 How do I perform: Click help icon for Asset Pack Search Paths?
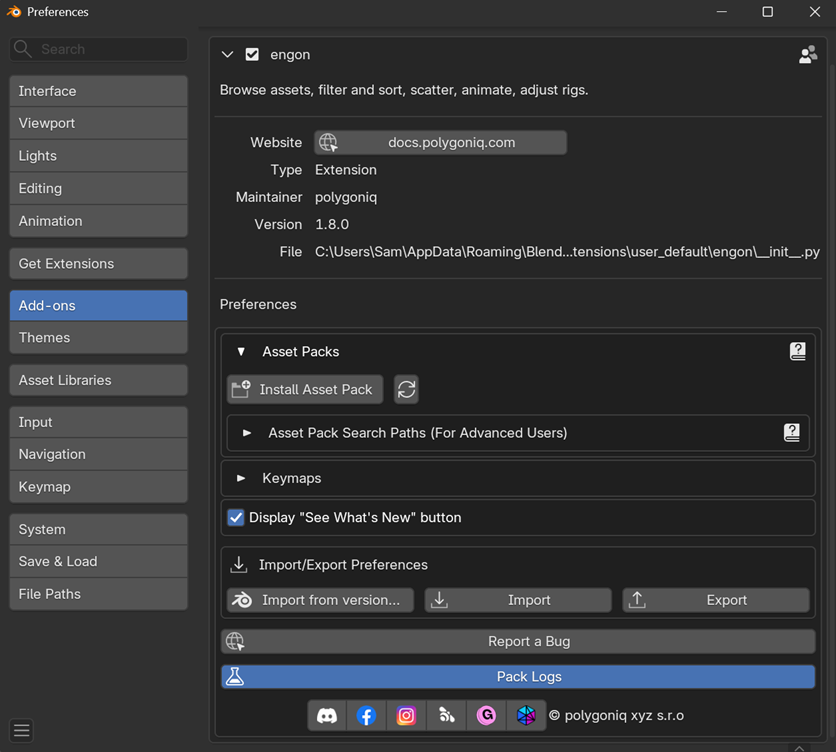[792, 433]
